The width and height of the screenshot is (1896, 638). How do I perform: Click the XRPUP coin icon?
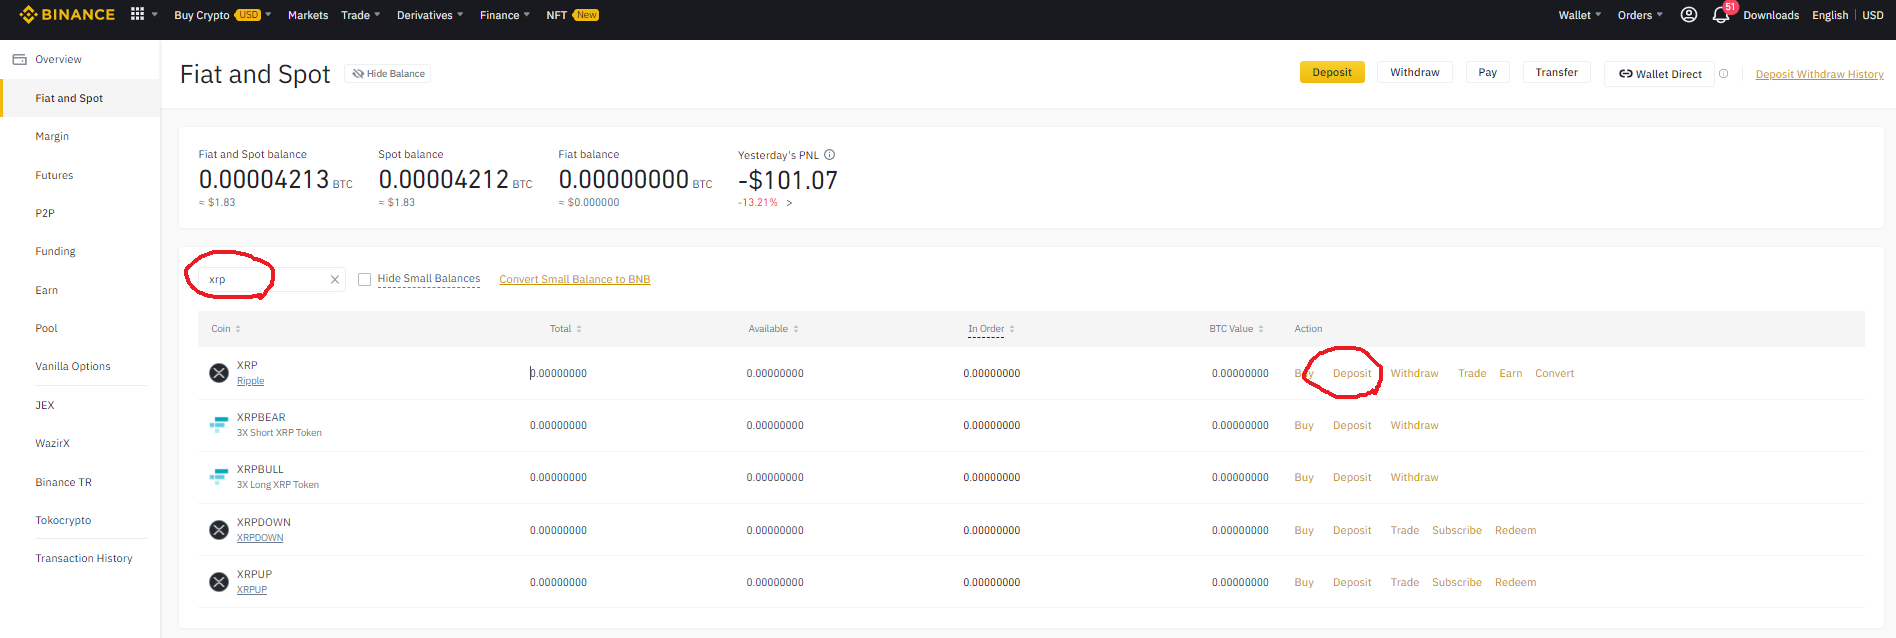219,582
